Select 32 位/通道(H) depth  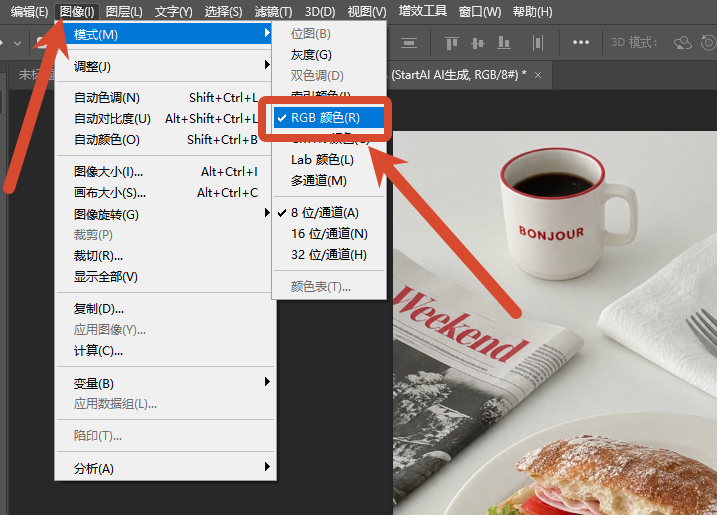pyautogui.click(x=329, y=255)
